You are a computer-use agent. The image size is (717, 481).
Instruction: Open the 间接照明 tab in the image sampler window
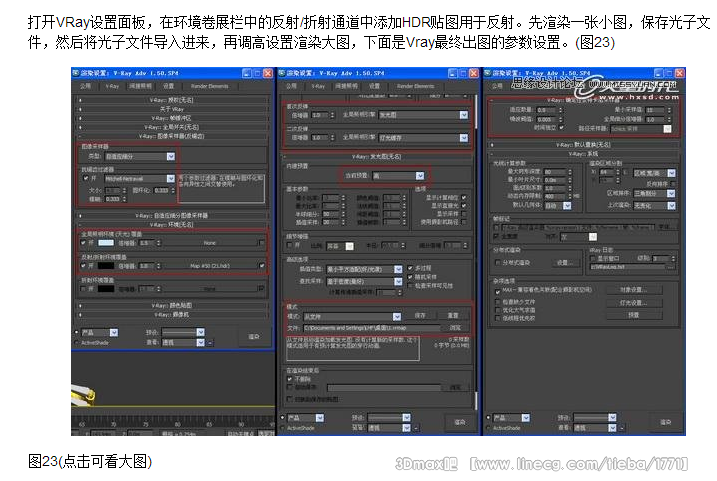(x=140, y=86)
